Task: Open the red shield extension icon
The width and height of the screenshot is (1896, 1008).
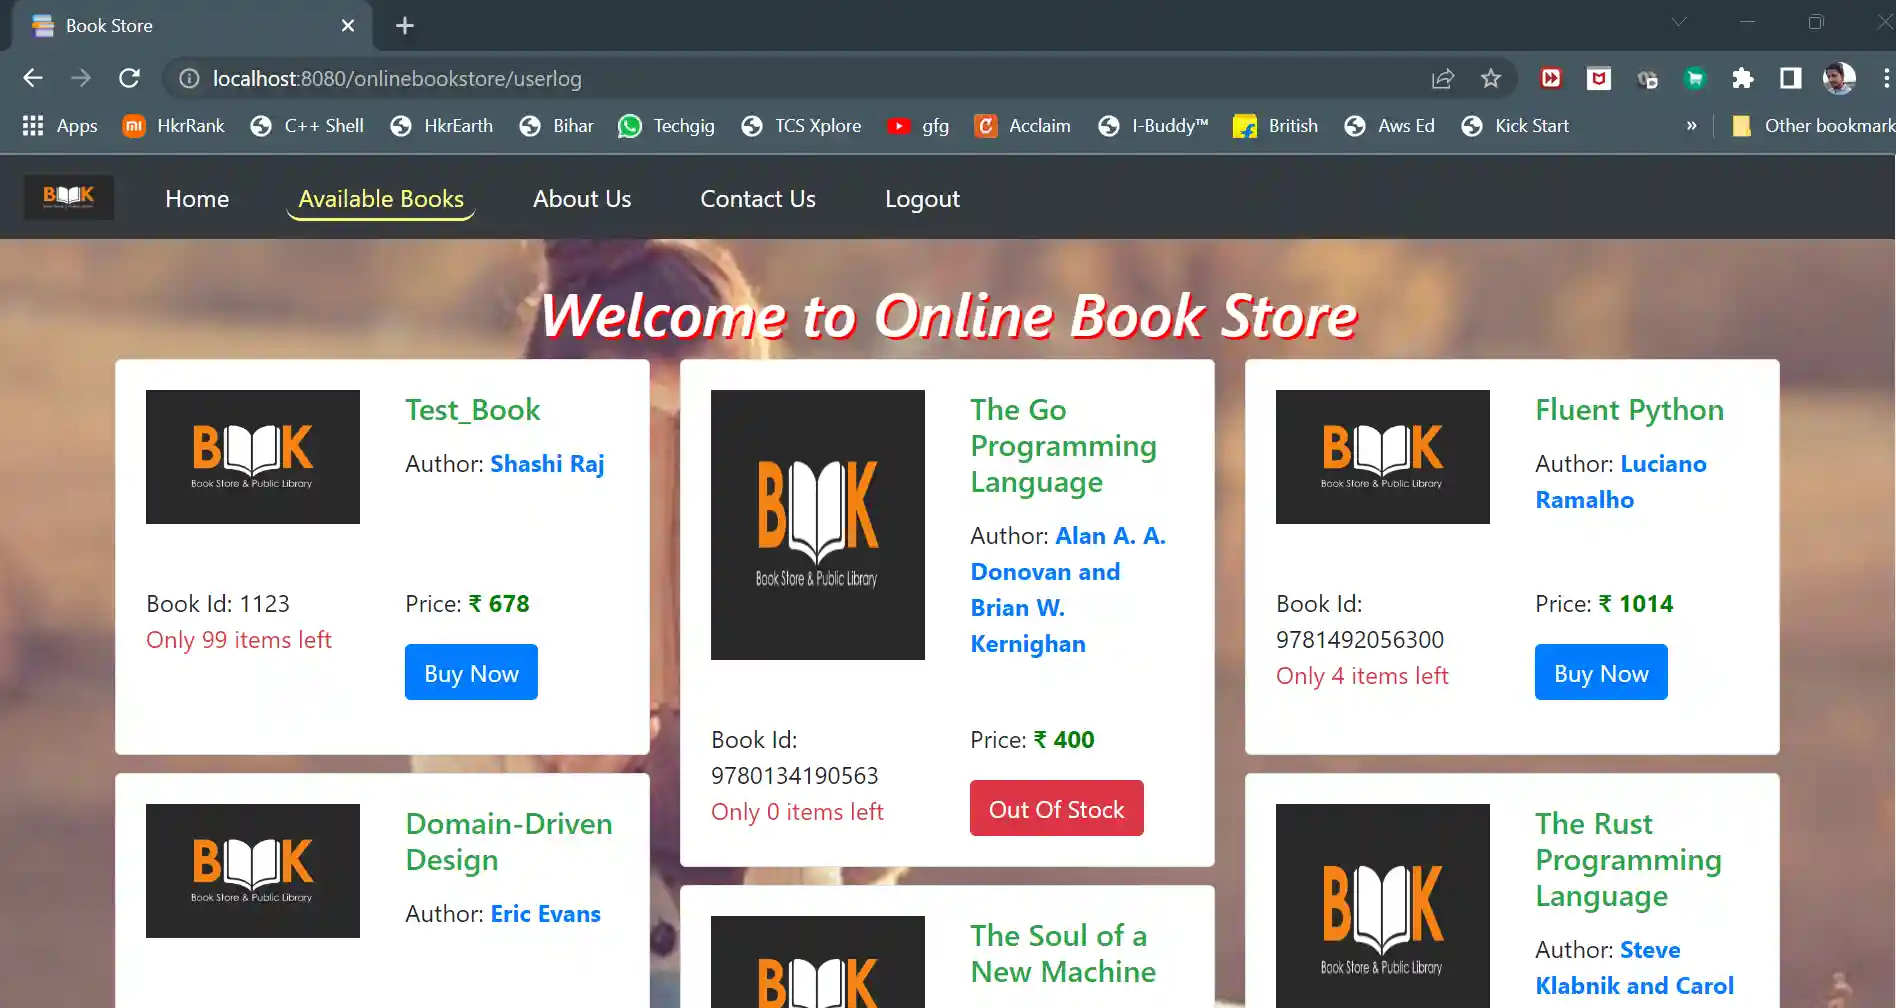Action: pyautogui.click(x=1599, y=78)
